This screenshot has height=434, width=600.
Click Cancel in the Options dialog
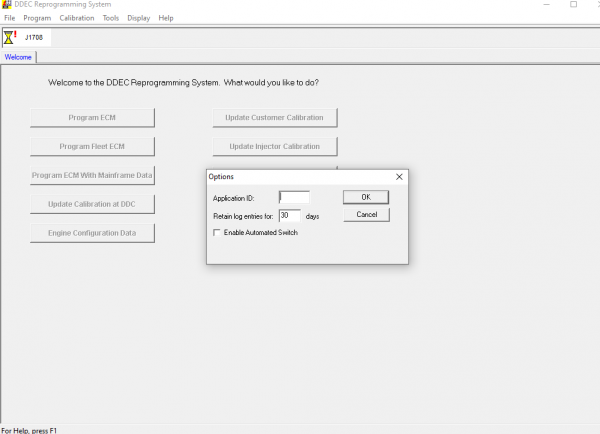[x=367, y=215]
